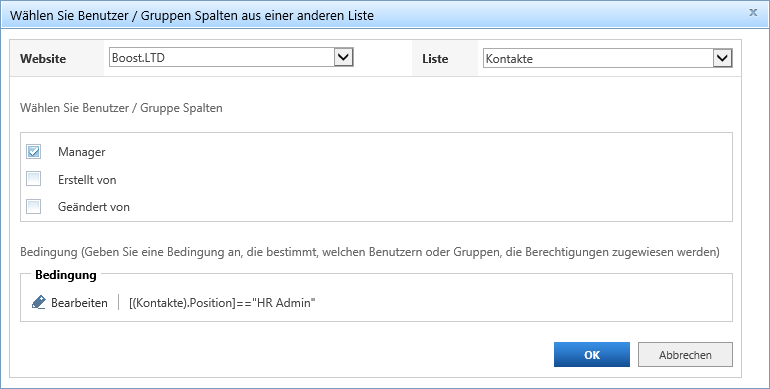Open the Liste dropdown showing Kontakte
The width and height of the screenshot is (770, 389).
click(607, 58)
